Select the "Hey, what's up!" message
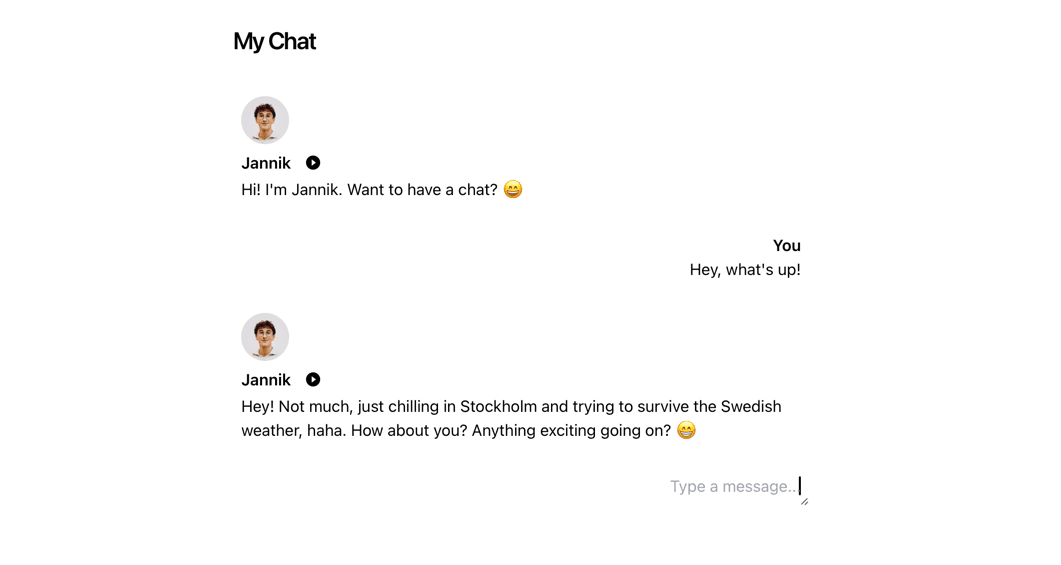Viewport: 1061px width, 565px height. click(x=745, y=270)
